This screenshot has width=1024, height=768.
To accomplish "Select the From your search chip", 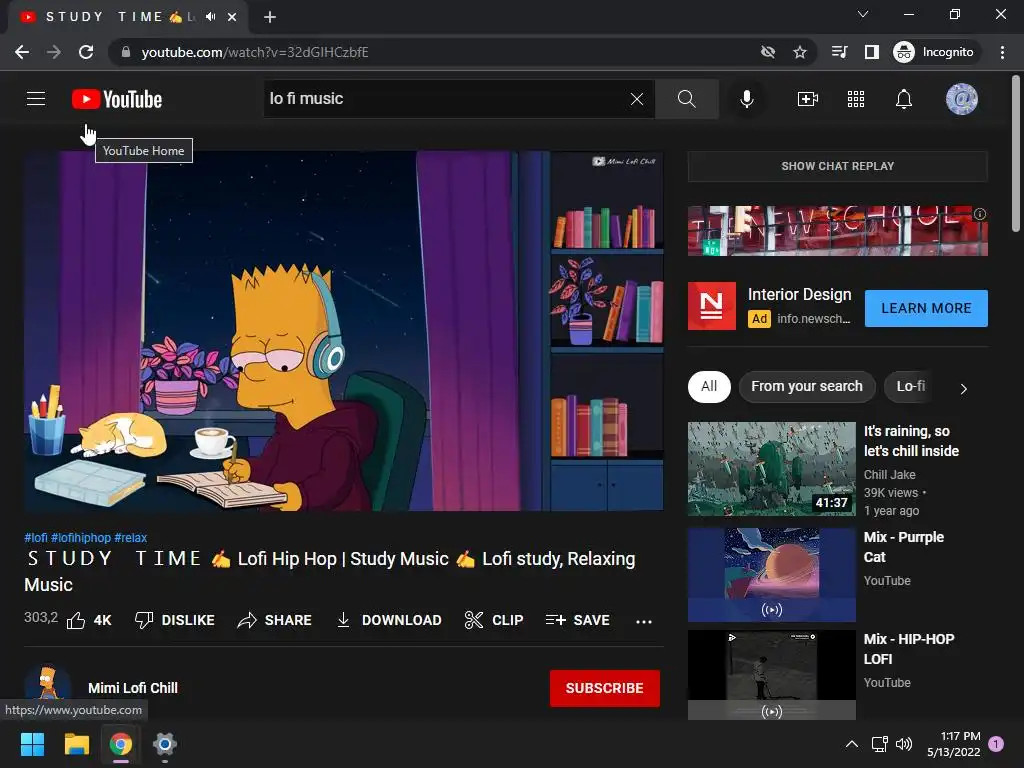I will click(807, 387).
